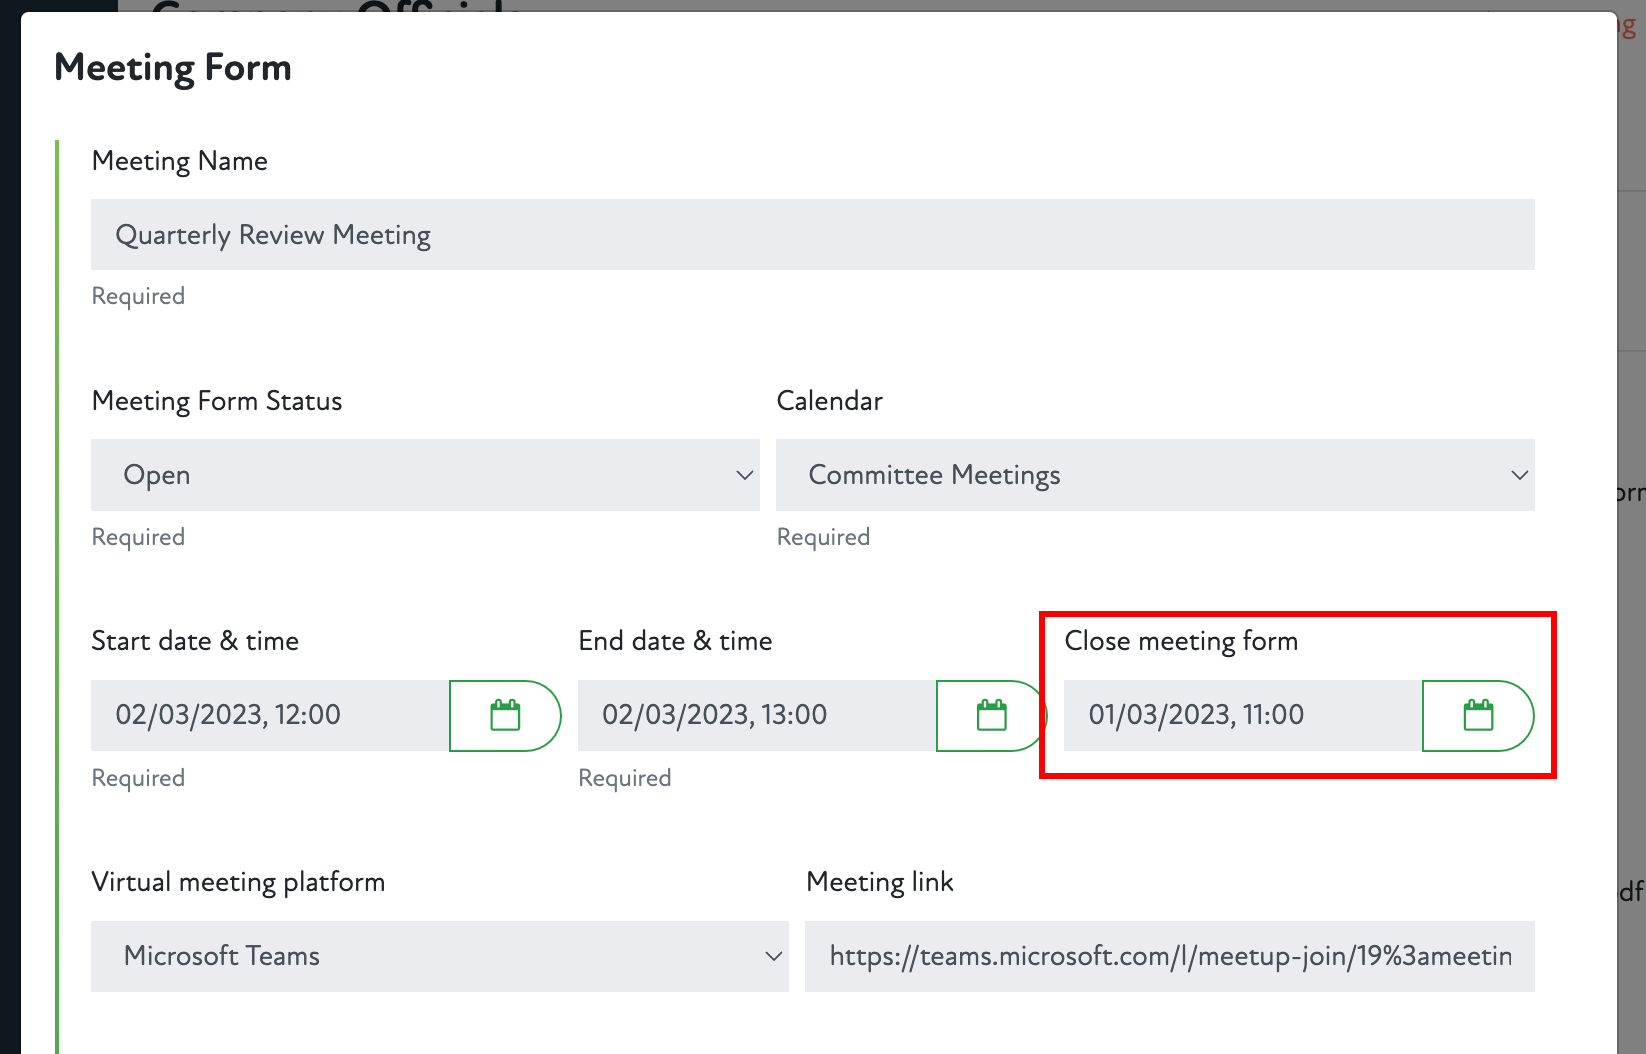This screenshot has height=1054, width=1646.
Task: Click the Quarterly Review Meeting name field
Action: [x=812, y=235]
